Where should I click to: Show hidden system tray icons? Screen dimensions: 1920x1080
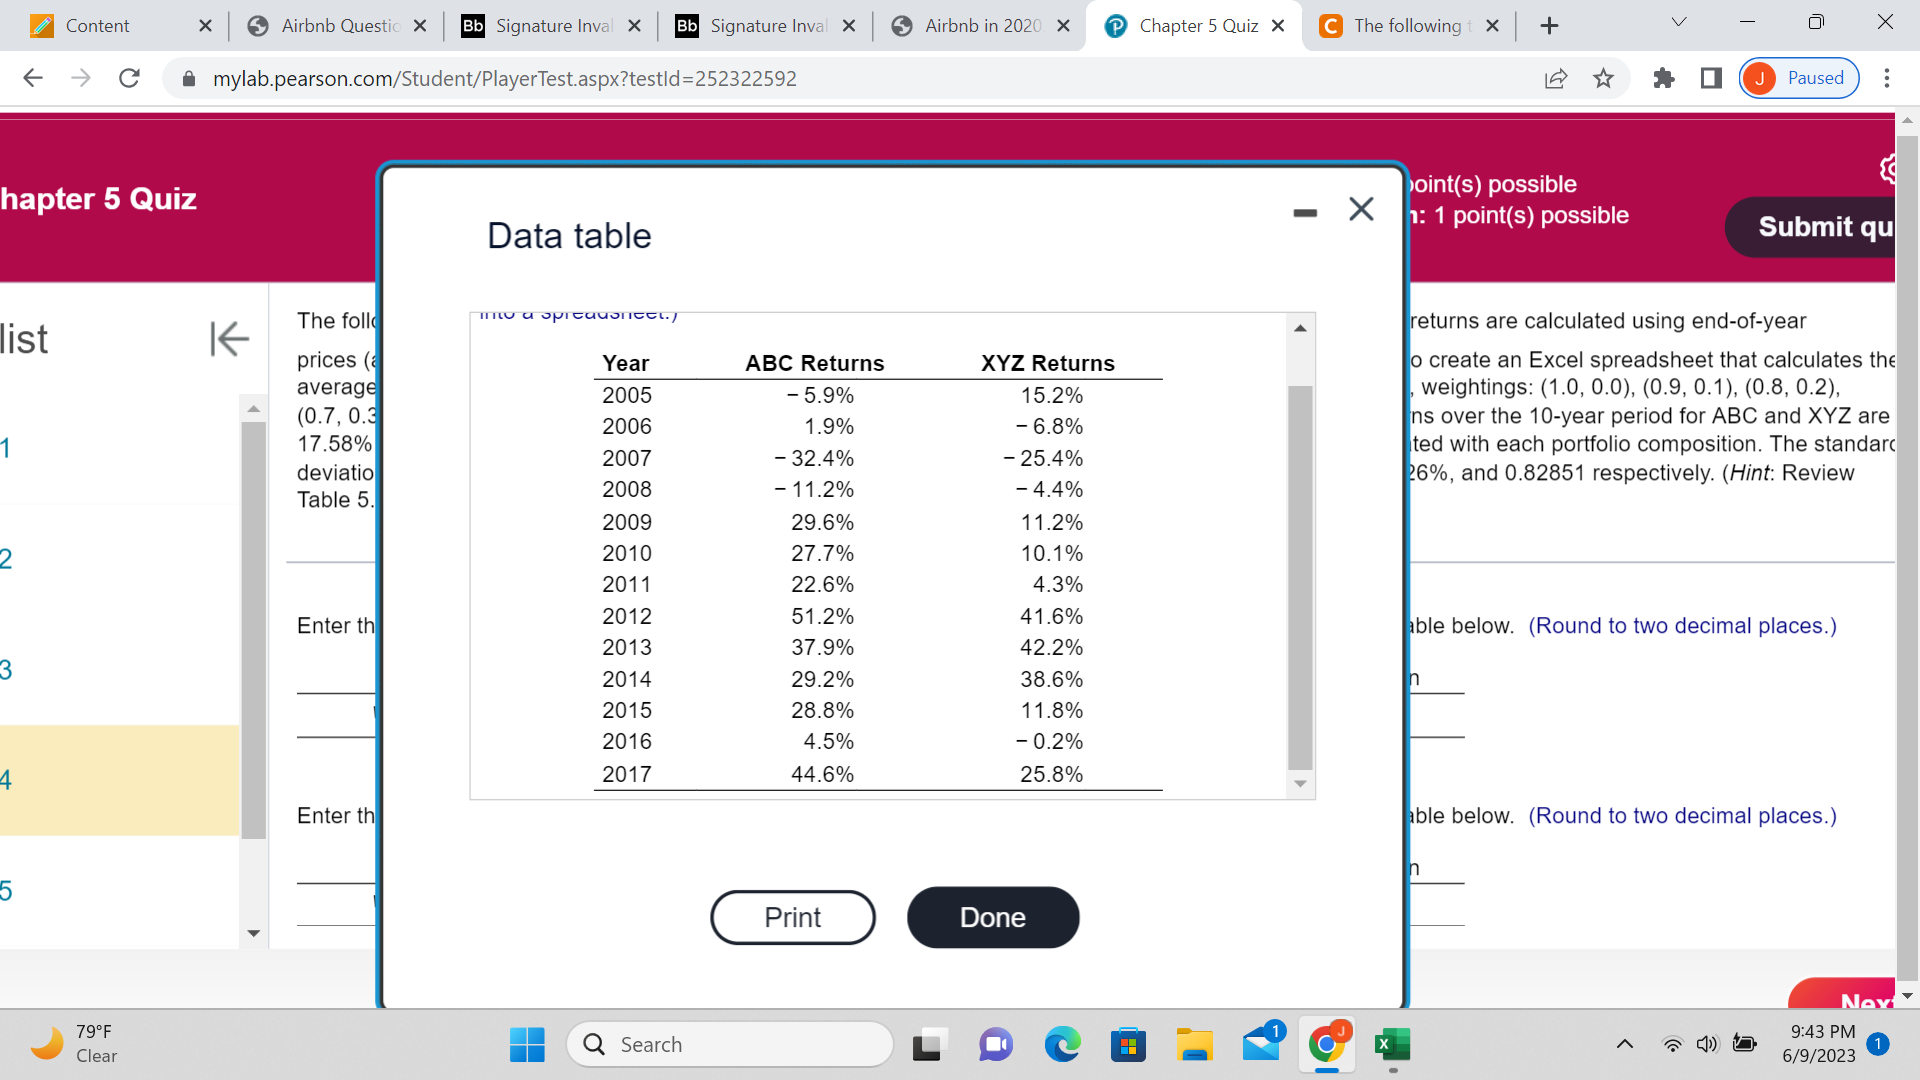tap(1625, 1045)
